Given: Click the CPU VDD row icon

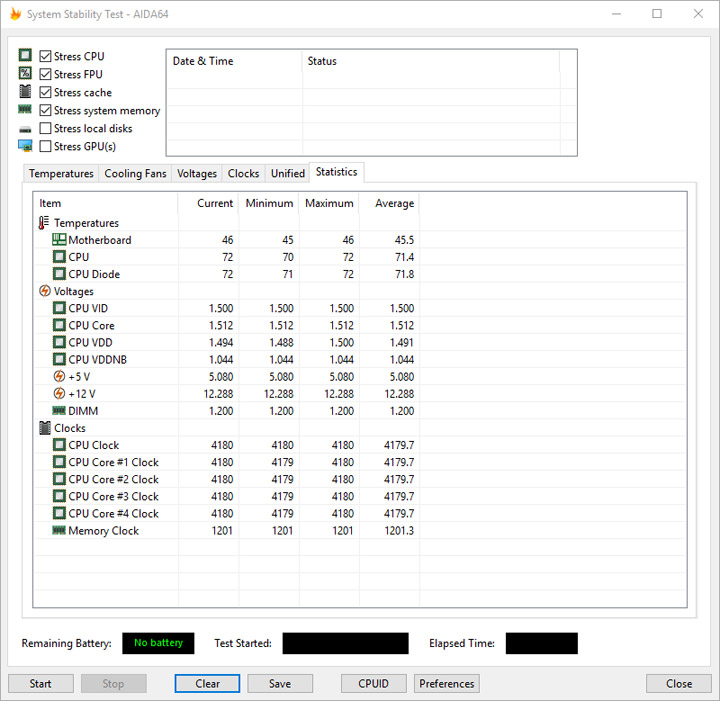Looking at the screenshot, I should [59, 342].
